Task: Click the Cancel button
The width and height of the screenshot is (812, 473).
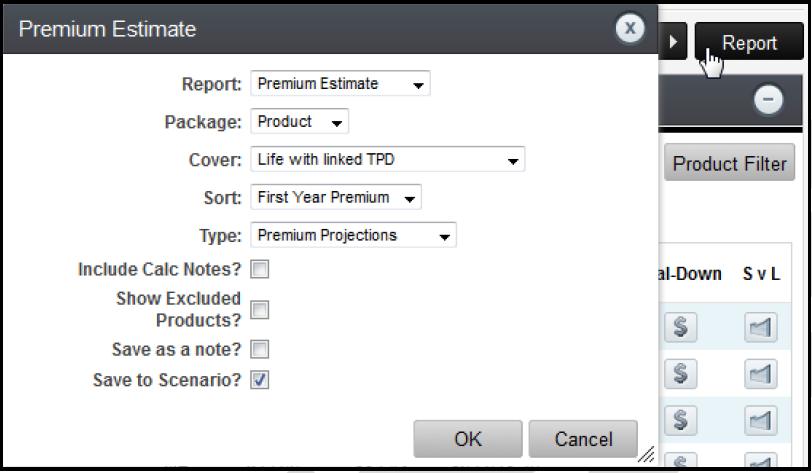Action: [x=583, y=439]
